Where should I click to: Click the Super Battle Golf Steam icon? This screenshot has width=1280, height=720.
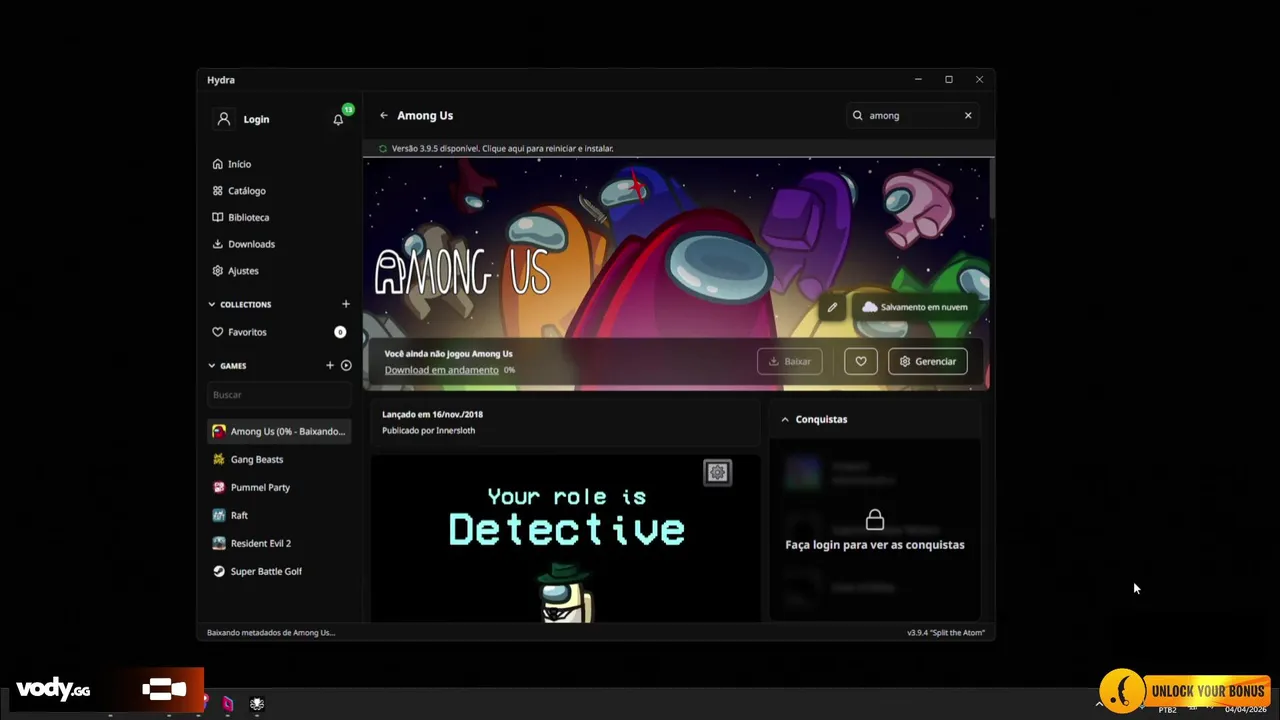point(219,572)
